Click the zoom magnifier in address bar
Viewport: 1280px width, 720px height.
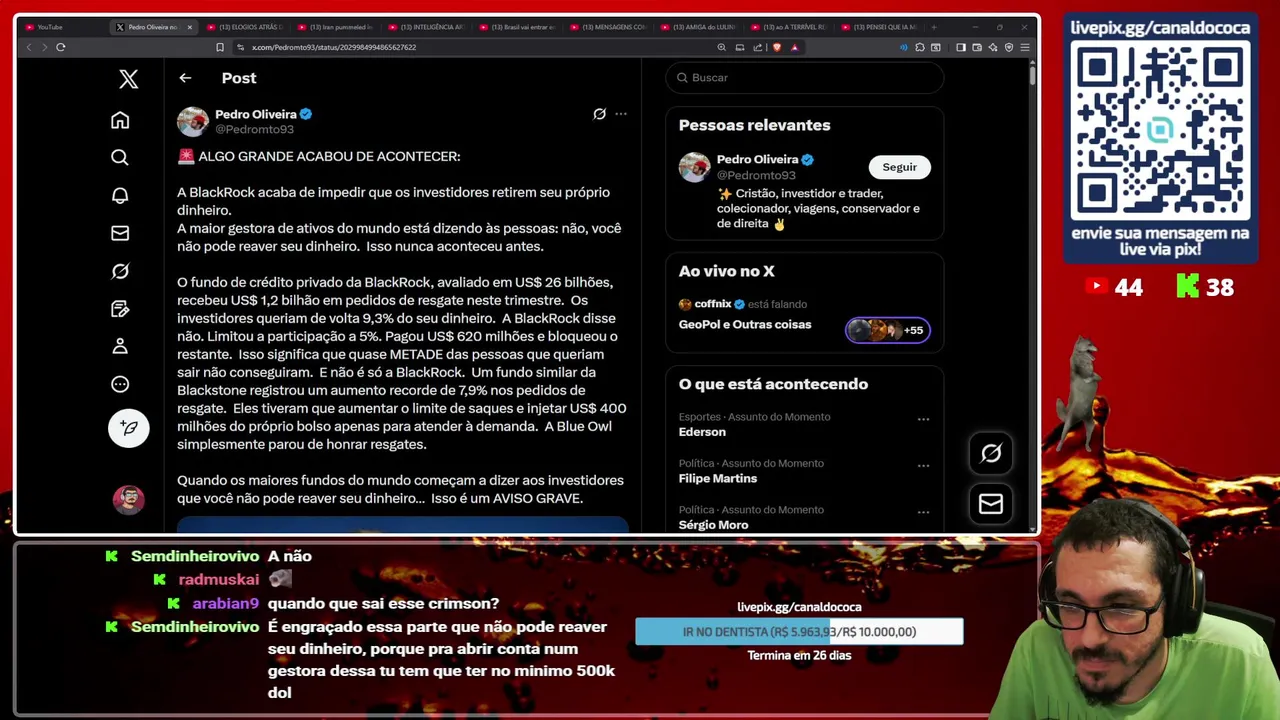(x=722, y=47)
